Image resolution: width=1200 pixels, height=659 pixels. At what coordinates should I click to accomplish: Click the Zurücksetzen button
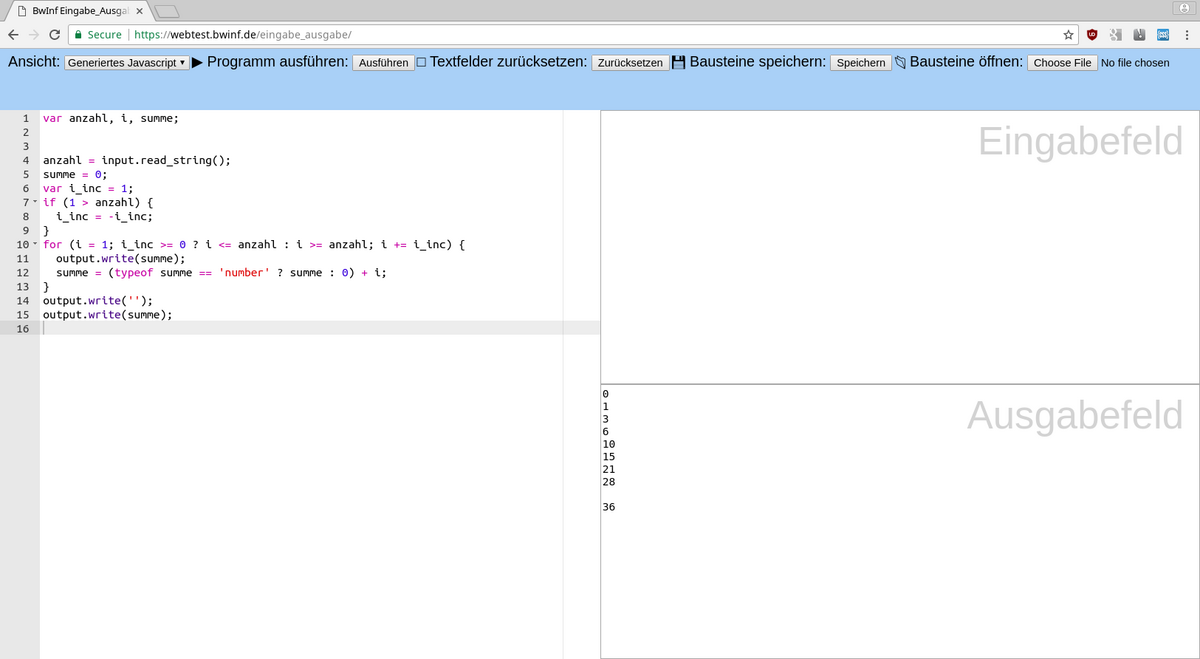click(x=630, y=62)
